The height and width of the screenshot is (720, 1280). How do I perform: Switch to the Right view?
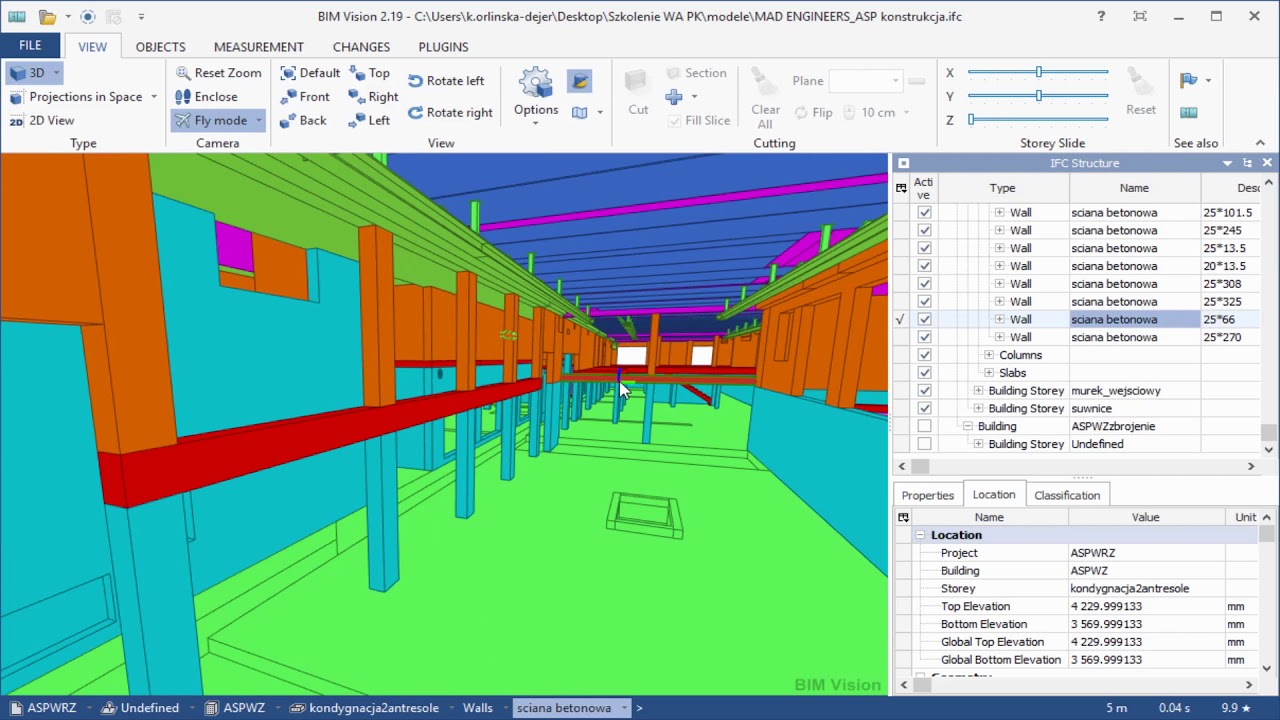point(373,97)
